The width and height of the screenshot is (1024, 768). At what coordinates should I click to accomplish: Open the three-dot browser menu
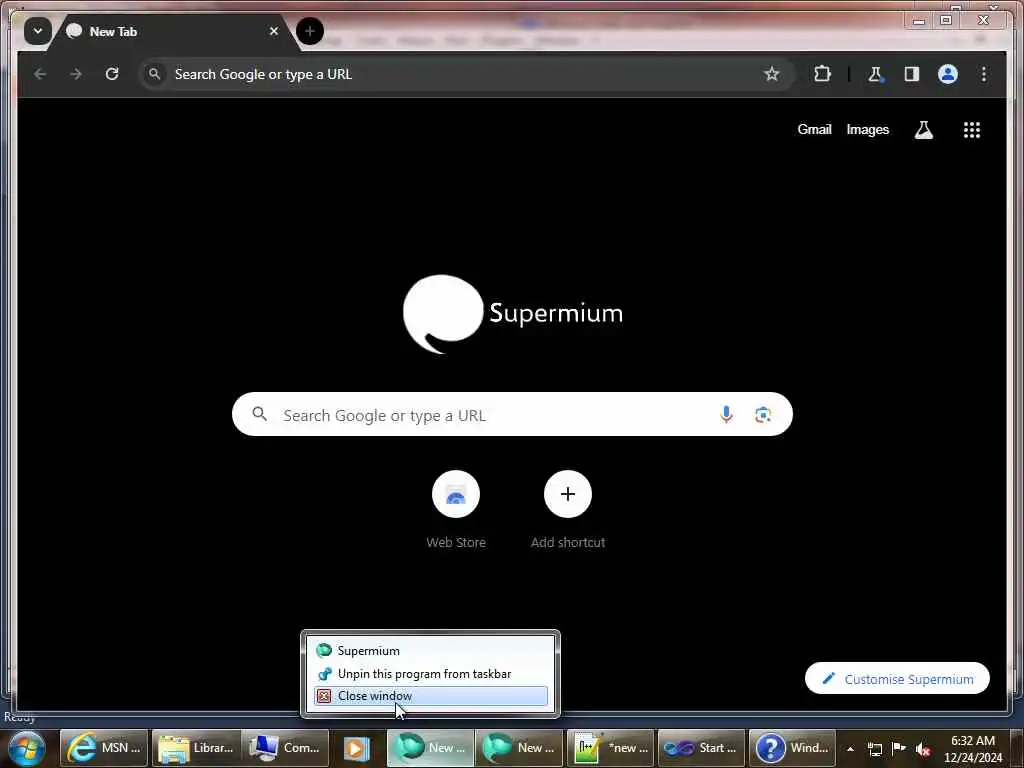point(984,74)
